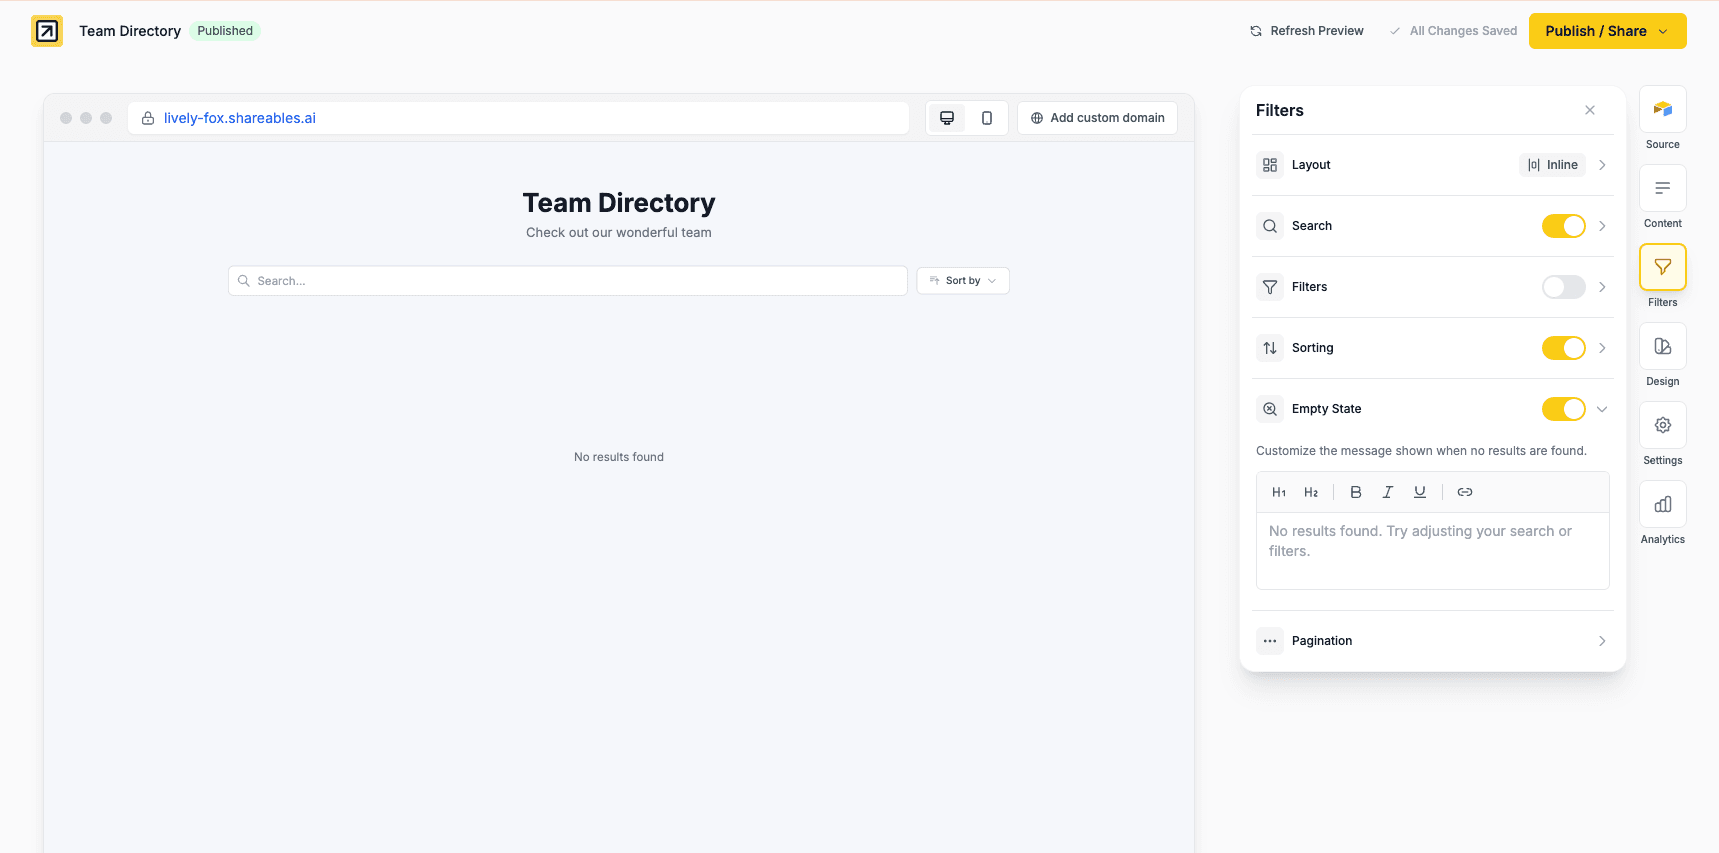
Task: Switch to desktop preview icon
Action: (946, 118)
